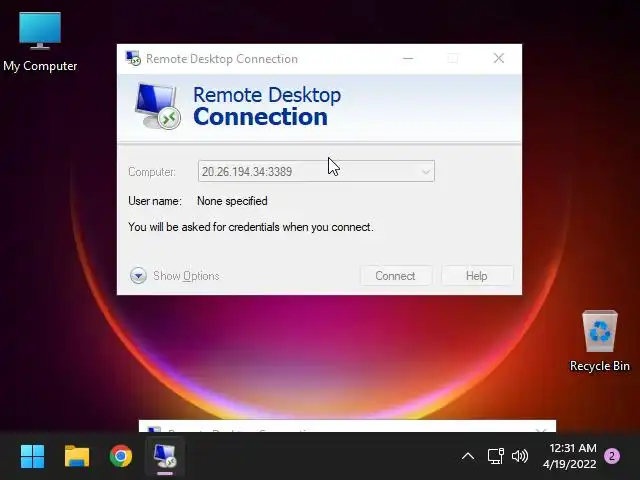Image resolution: width=640 pixels, height=480 pixels.
Task: Expand the Computer address dropdown arrow
Action: (426, 171)
